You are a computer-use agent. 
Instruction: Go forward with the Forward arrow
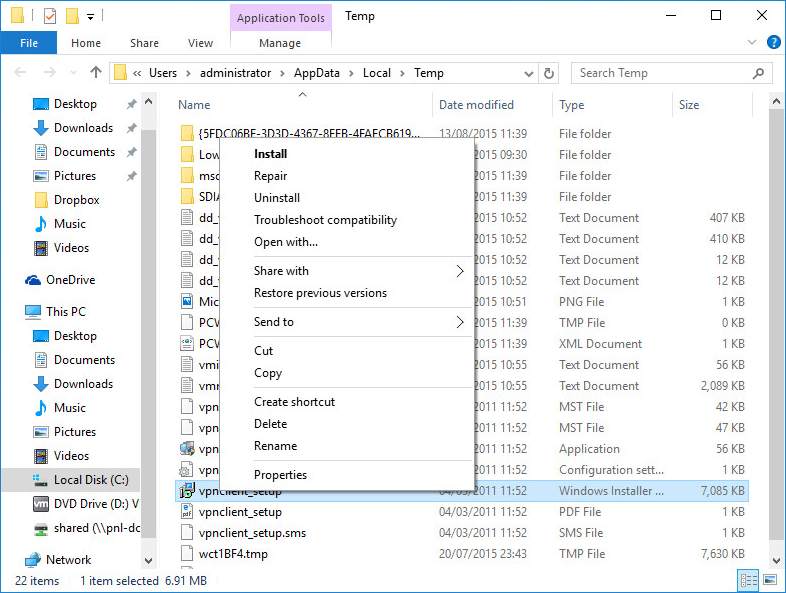49,73
